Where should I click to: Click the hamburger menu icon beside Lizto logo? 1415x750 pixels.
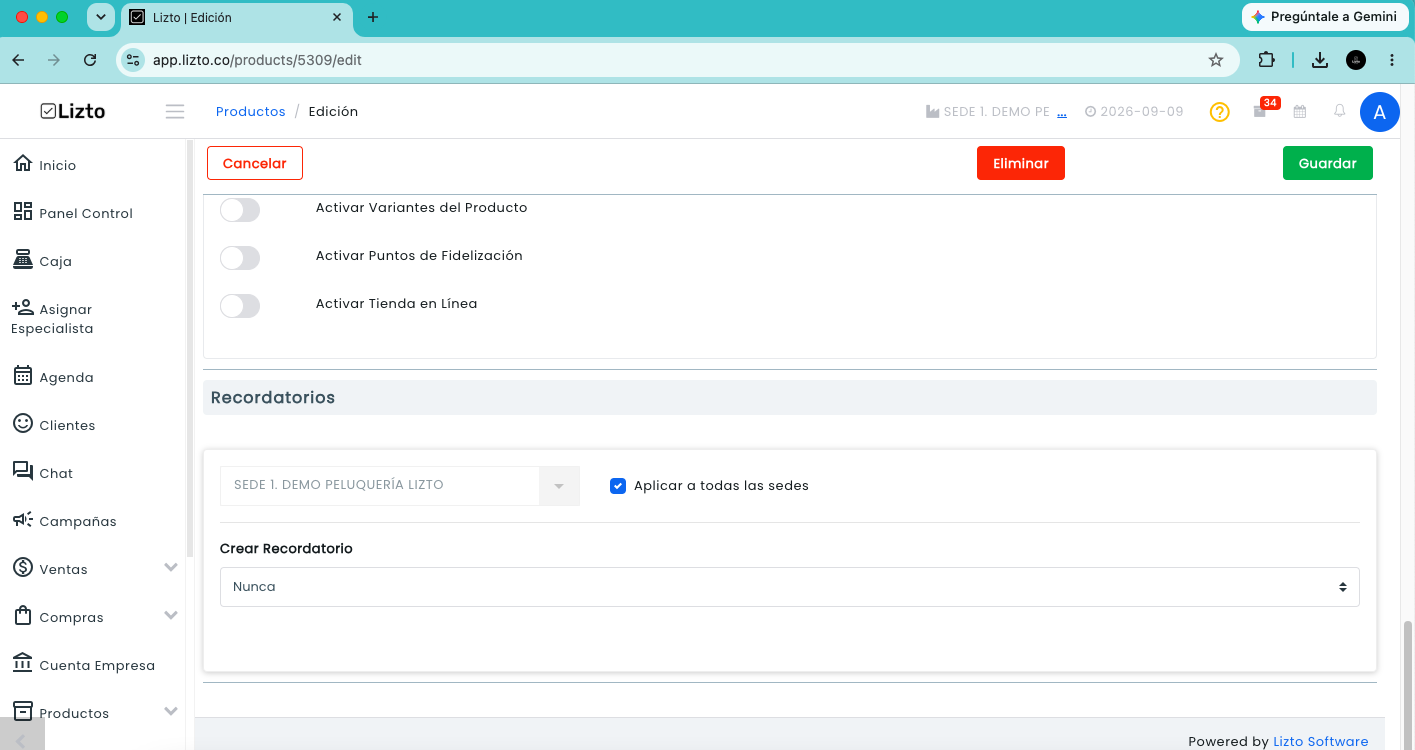point(175,112)
